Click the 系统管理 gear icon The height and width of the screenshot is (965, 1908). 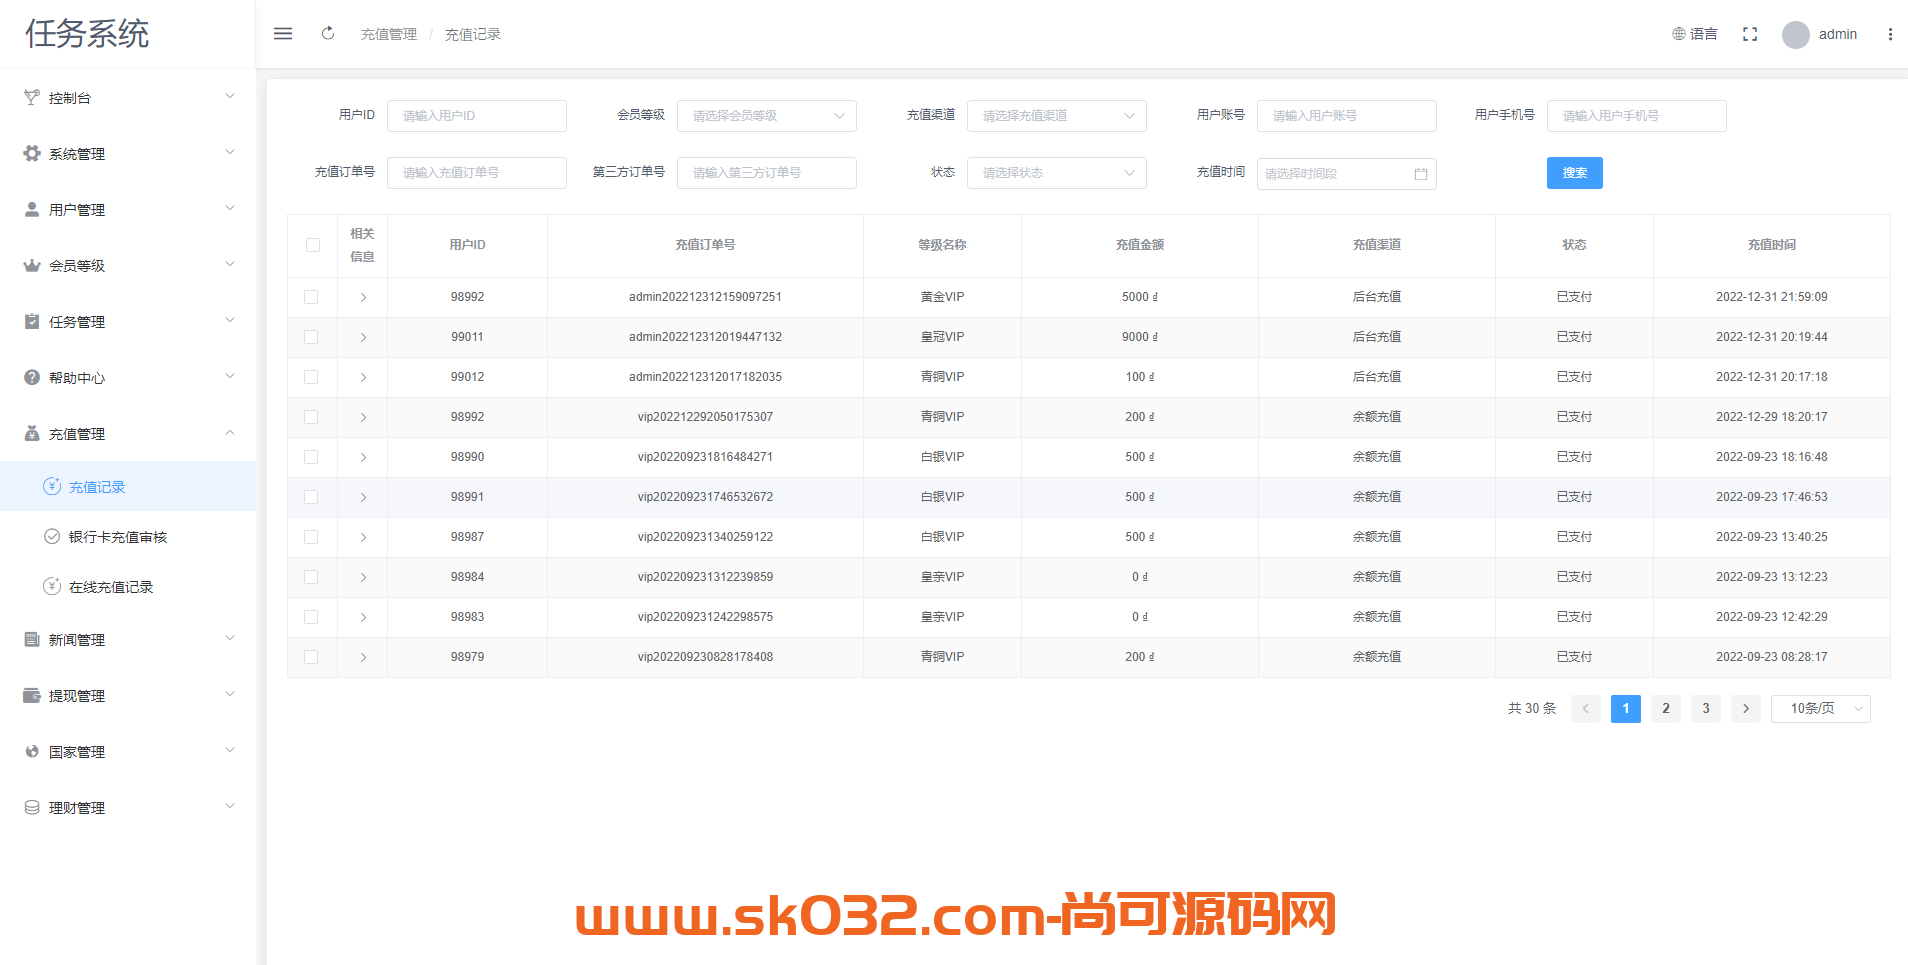coord(32,154)
